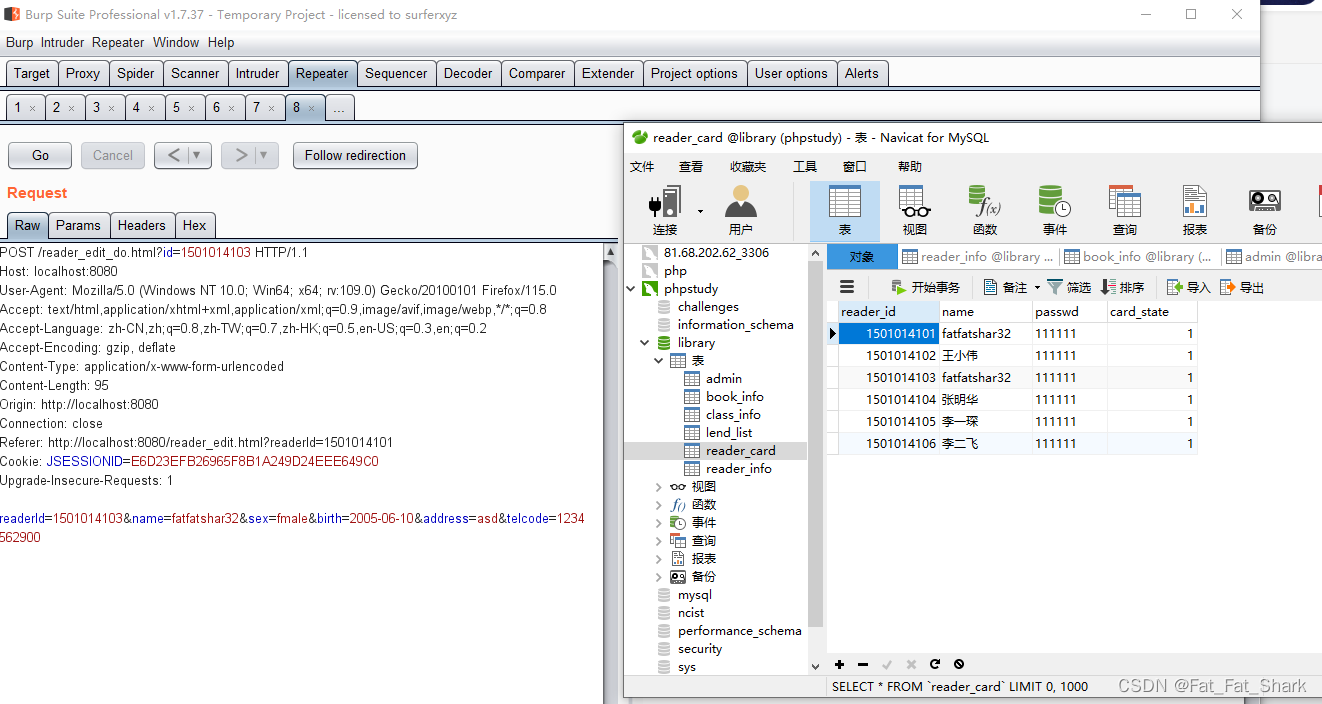Collapse the 表 (Tables) tree node
Viewport: 1322px width, 704px height.
click(x=659, y=361)
